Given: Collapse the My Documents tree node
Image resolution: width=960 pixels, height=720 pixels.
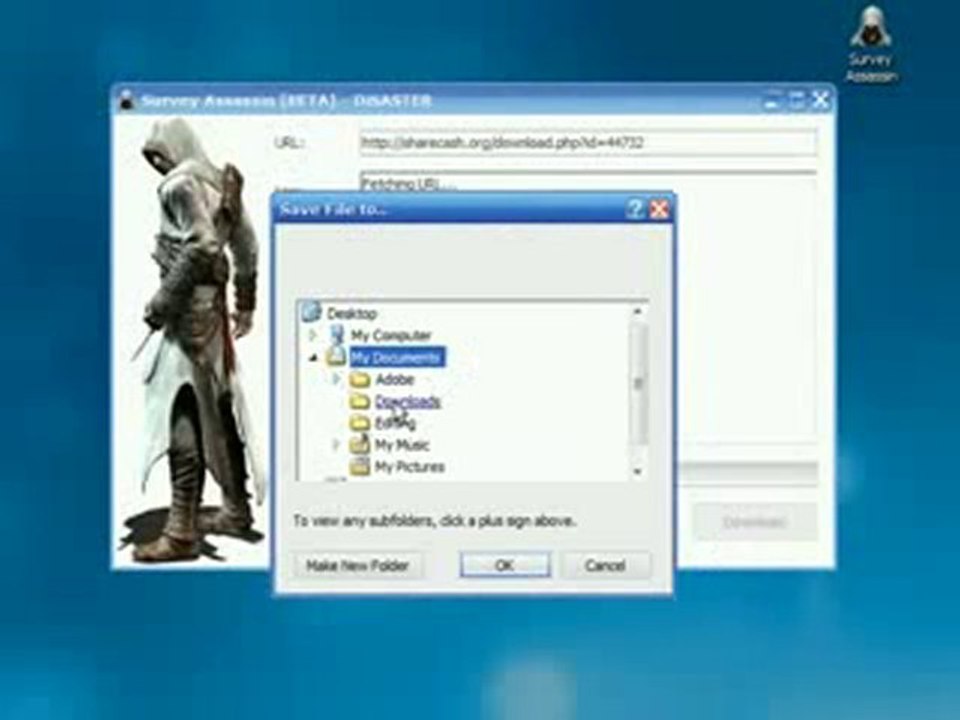Looking at the screenshot, I should [313, 357].
